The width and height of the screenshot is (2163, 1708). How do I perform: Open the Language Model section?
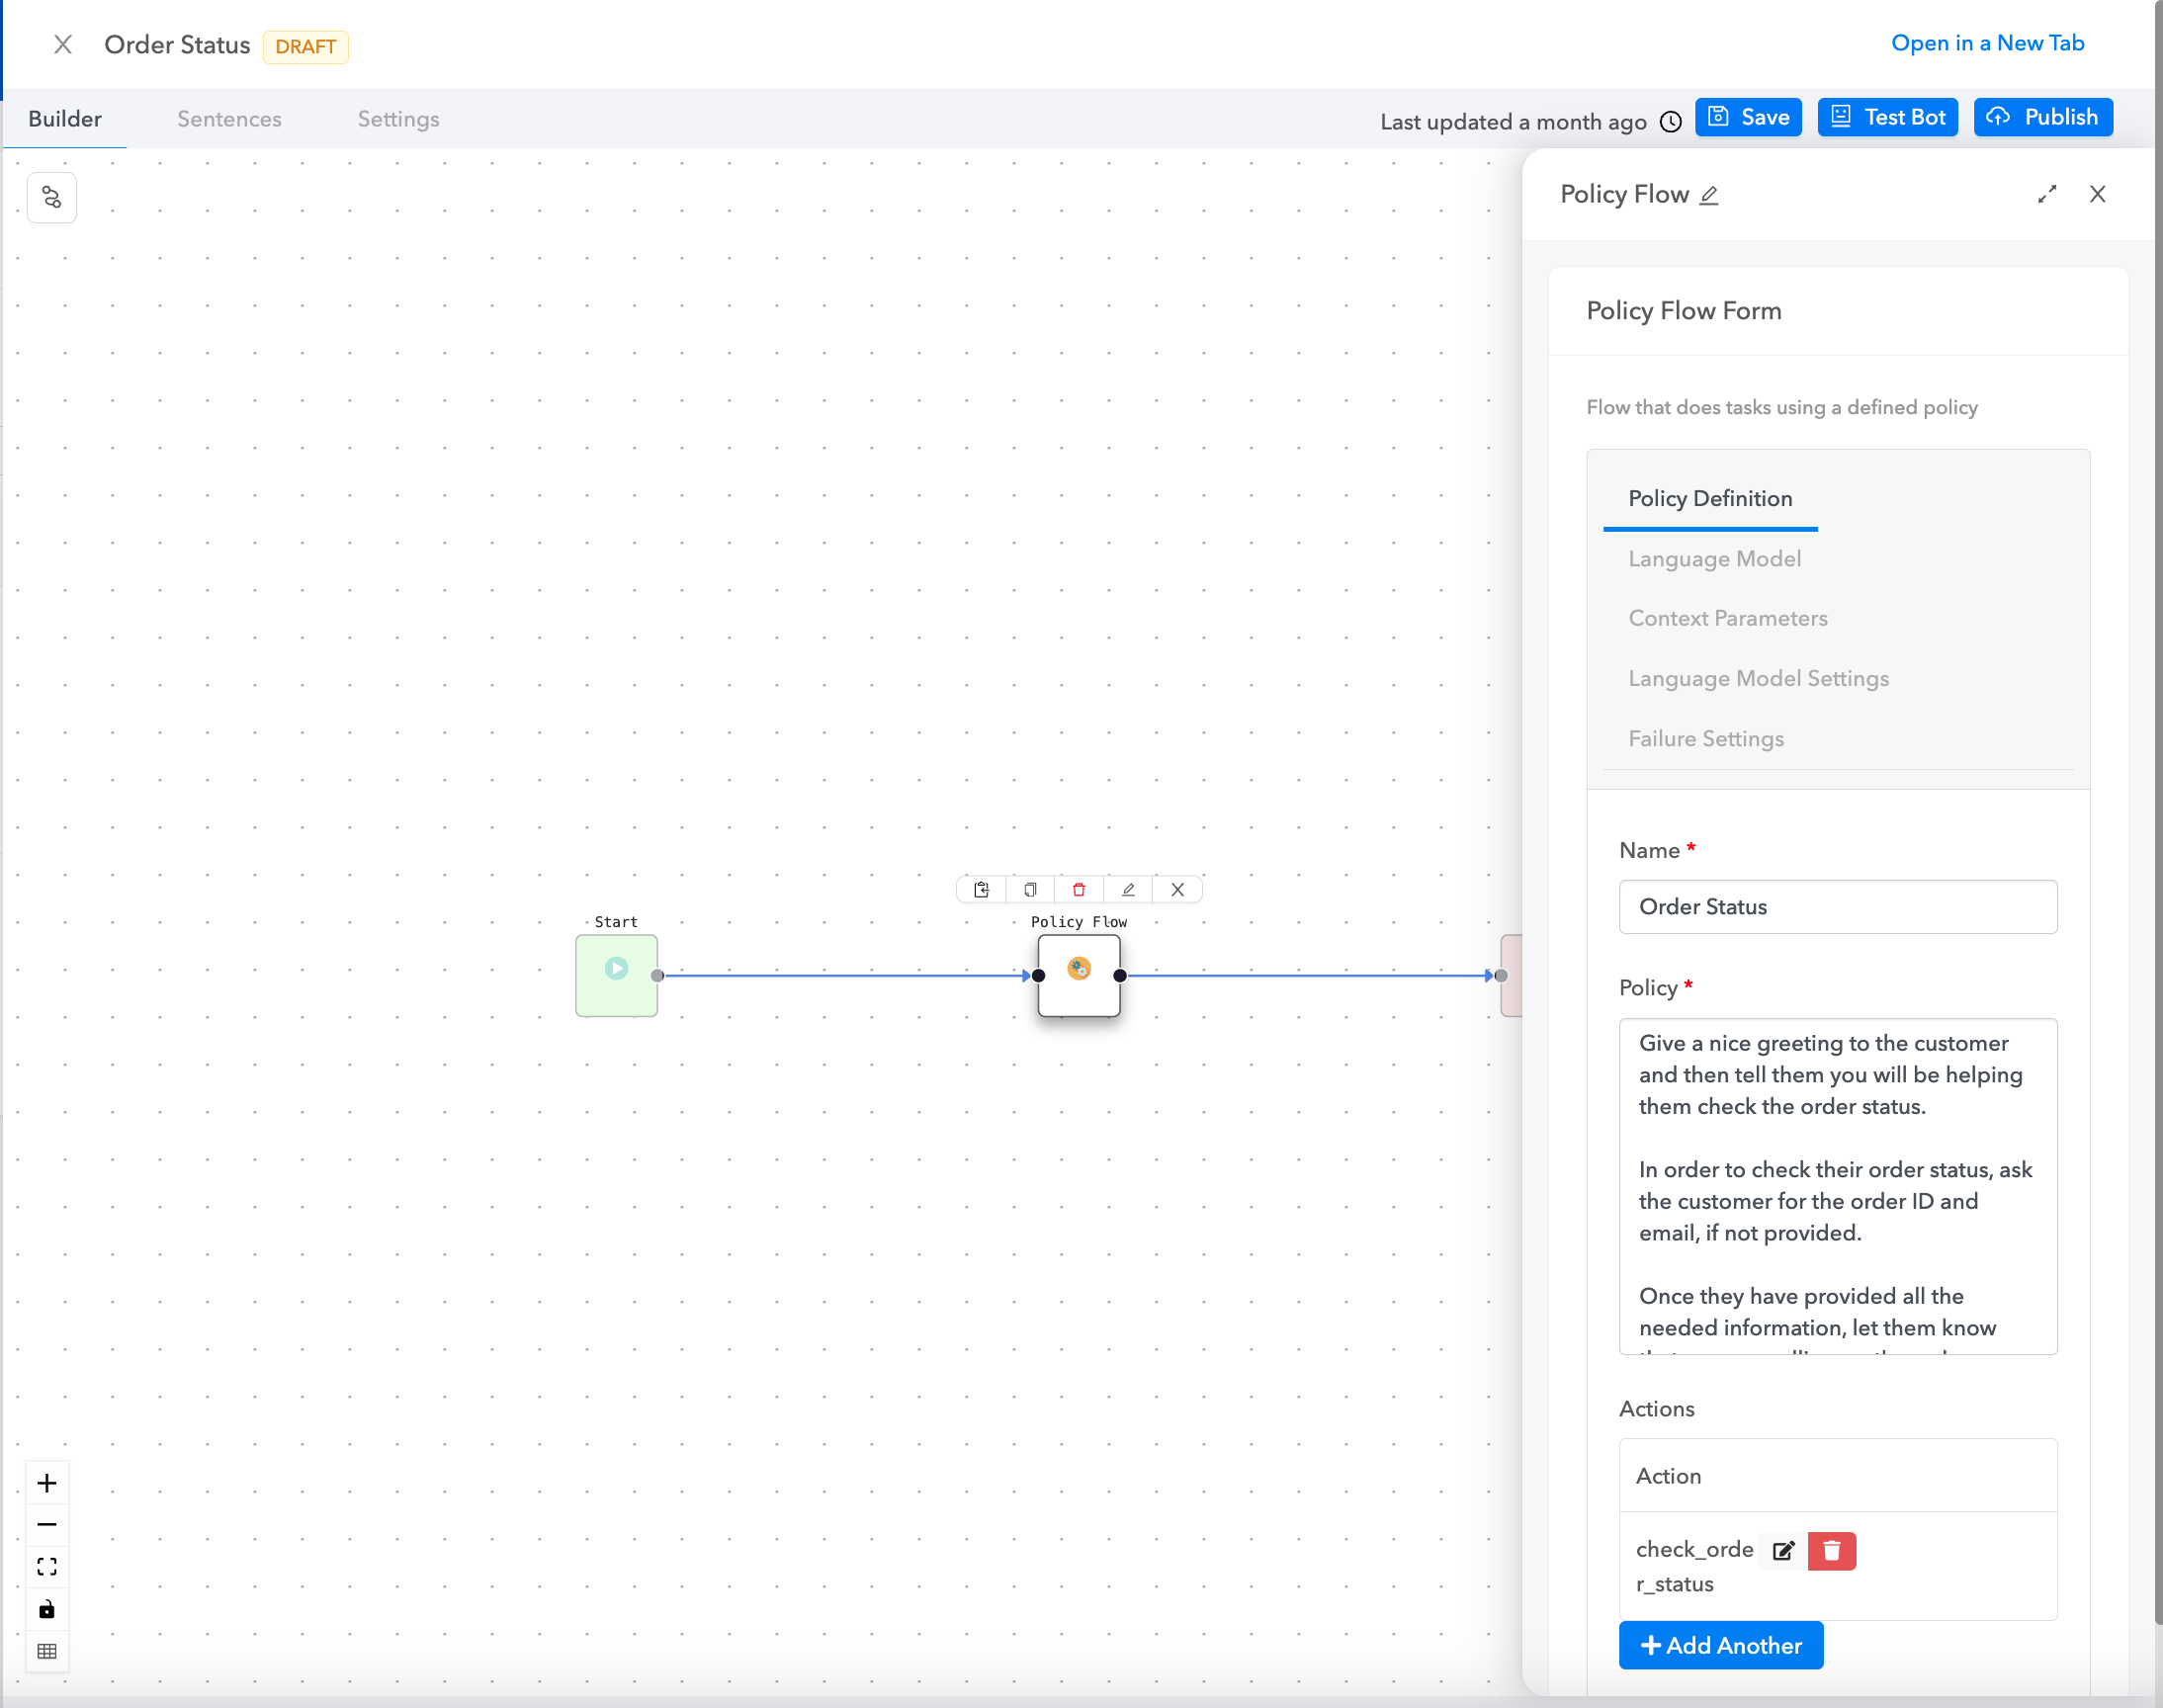1714,559
